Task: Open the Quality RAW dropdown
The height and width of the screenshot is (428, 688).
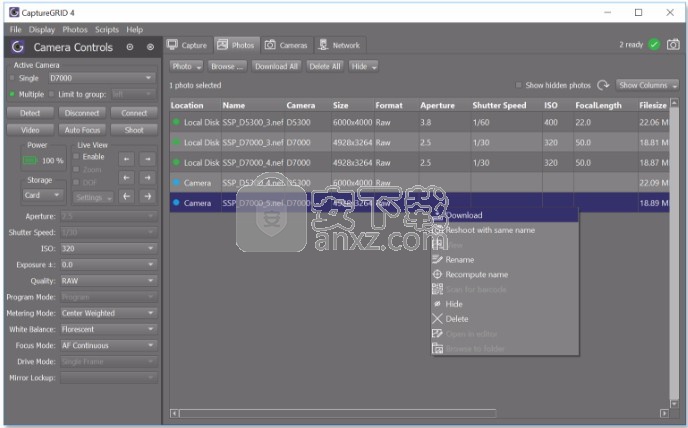Action: (x=108, y=281)
